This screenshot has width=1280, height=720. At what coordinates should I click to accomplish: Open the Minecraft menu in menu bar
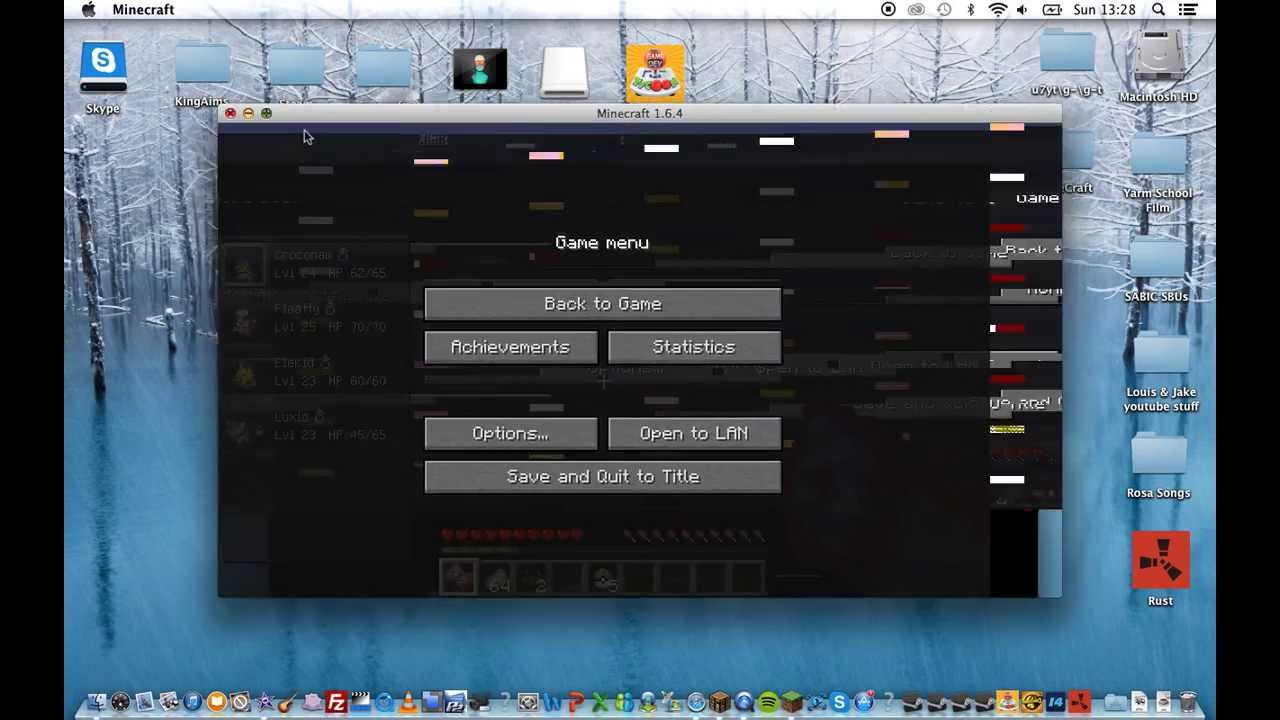tap(143, 10)
